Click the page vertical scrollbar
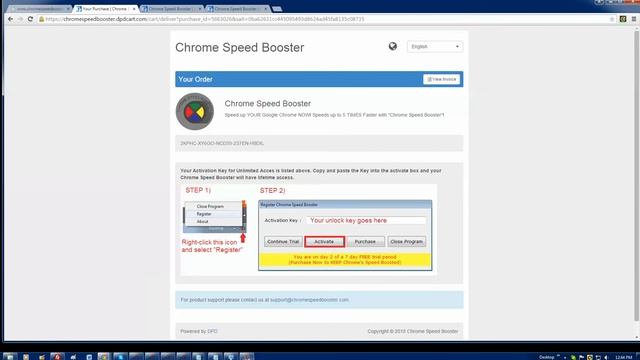Image resolution: width=640 pixels, height=360 pixels. tap(636, 176)
